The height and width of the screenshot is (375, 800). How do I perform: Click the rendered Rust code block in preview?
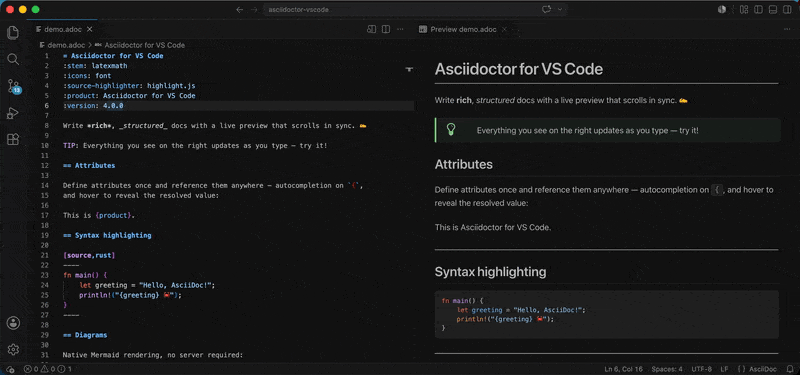click(607, 314)
